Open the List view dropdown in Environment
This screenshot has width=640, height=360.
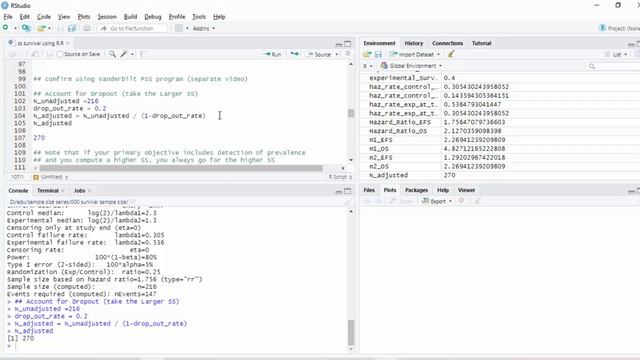616,54
